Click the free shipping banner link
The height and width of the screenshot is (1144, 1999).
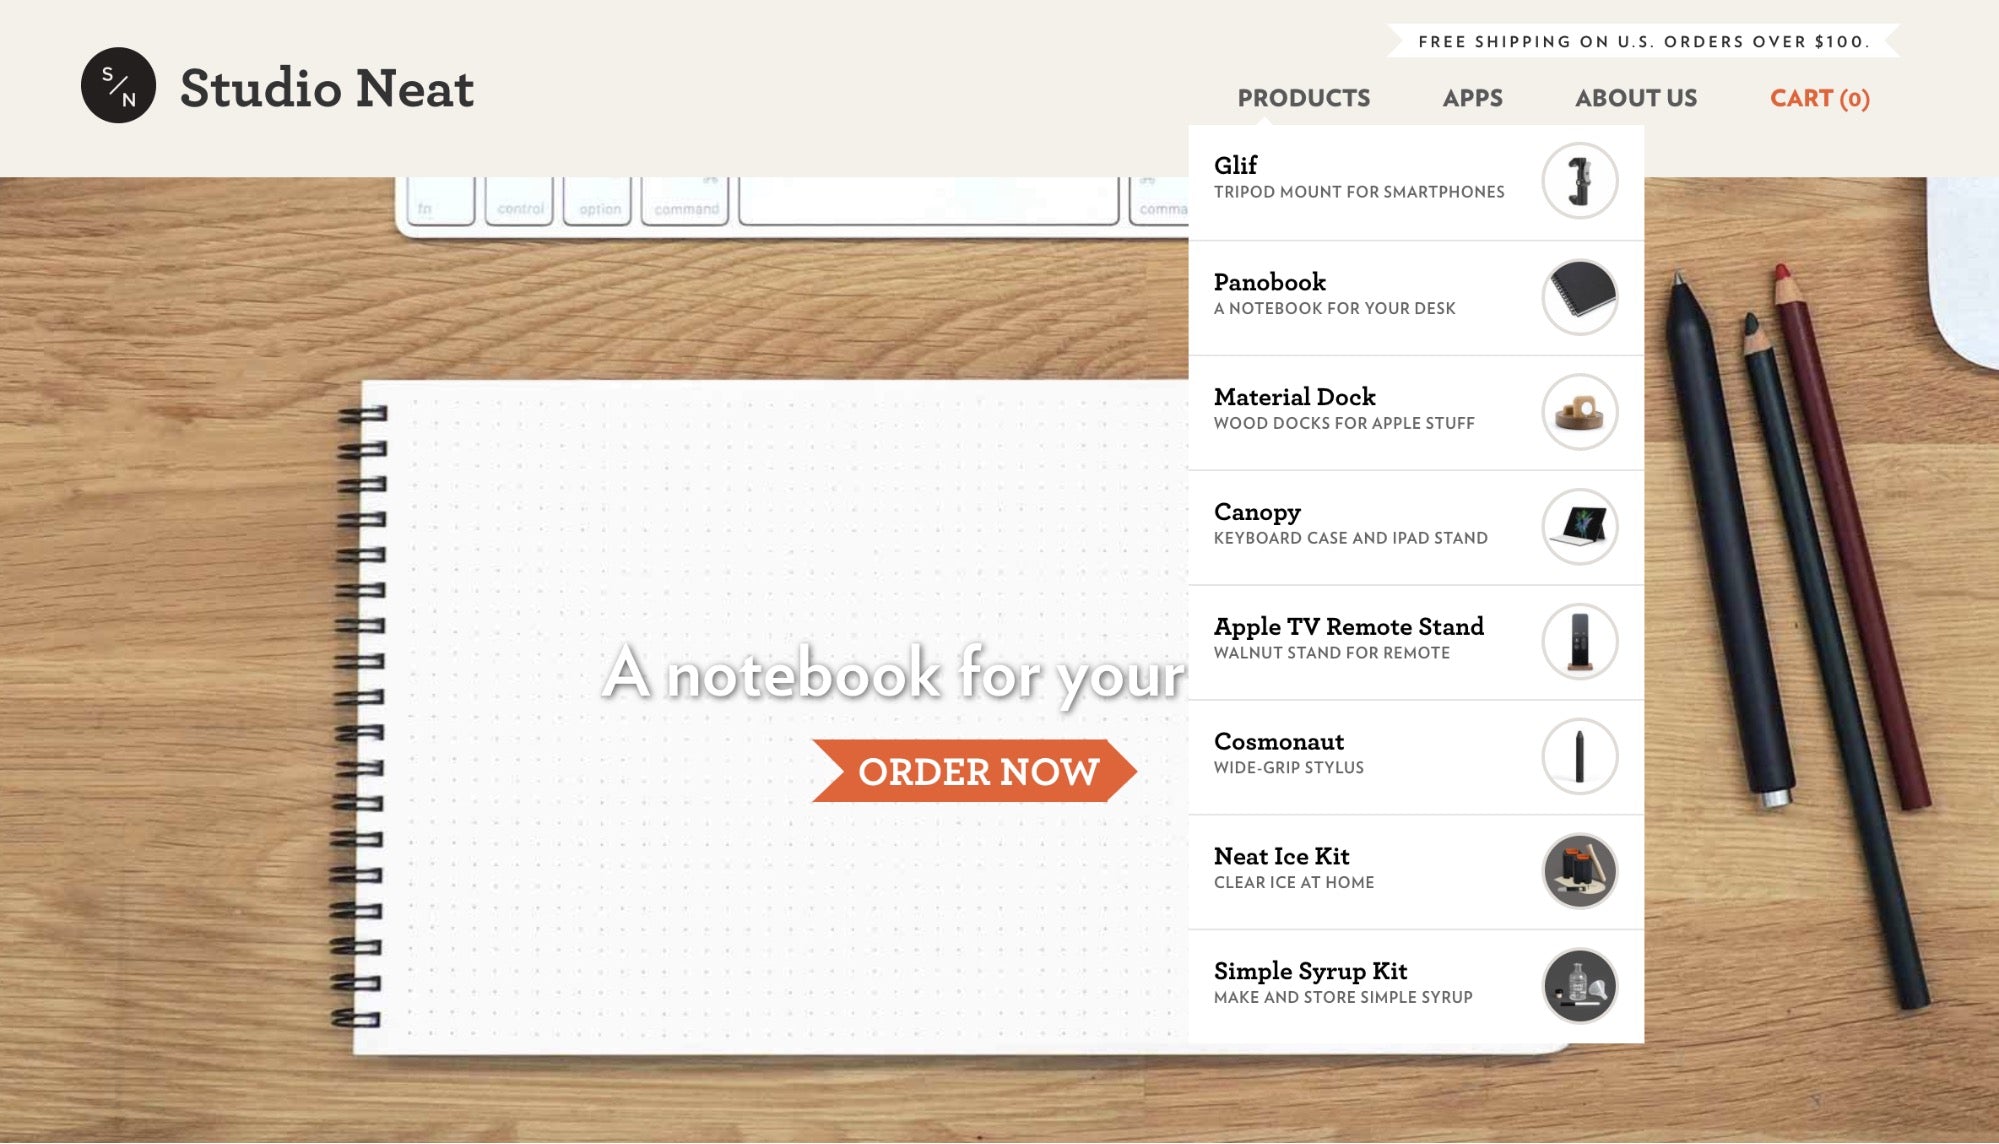[1643, 40]
